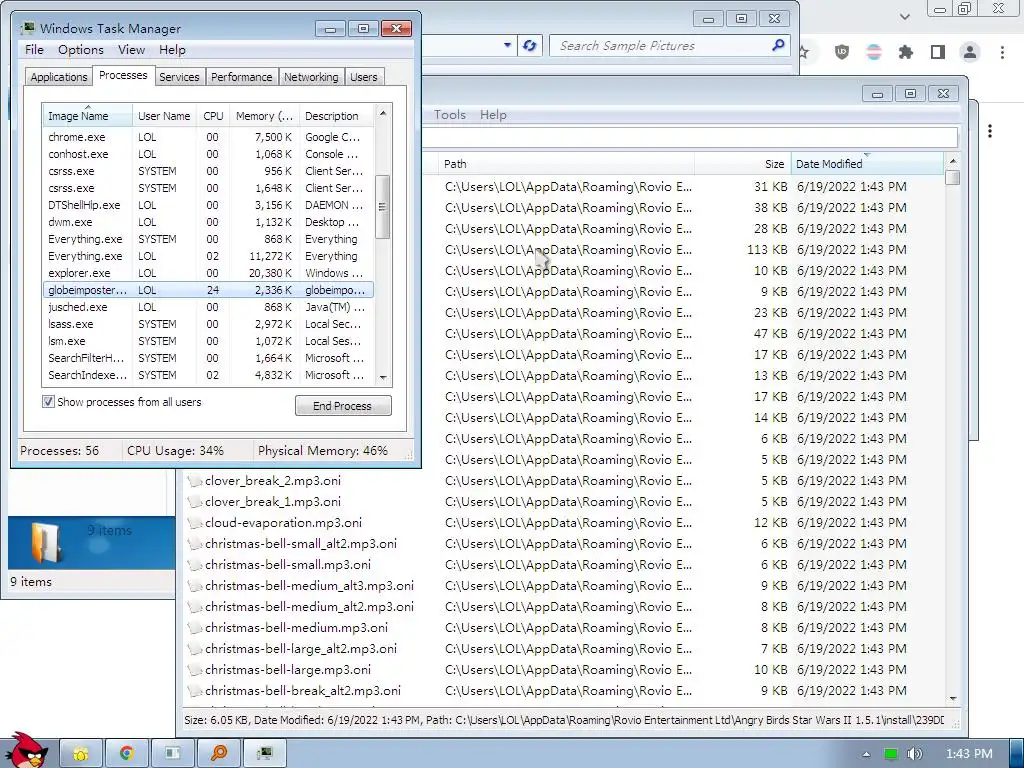
Task: Open Chrome profile avatar icon
Action: tap(970, 52)
